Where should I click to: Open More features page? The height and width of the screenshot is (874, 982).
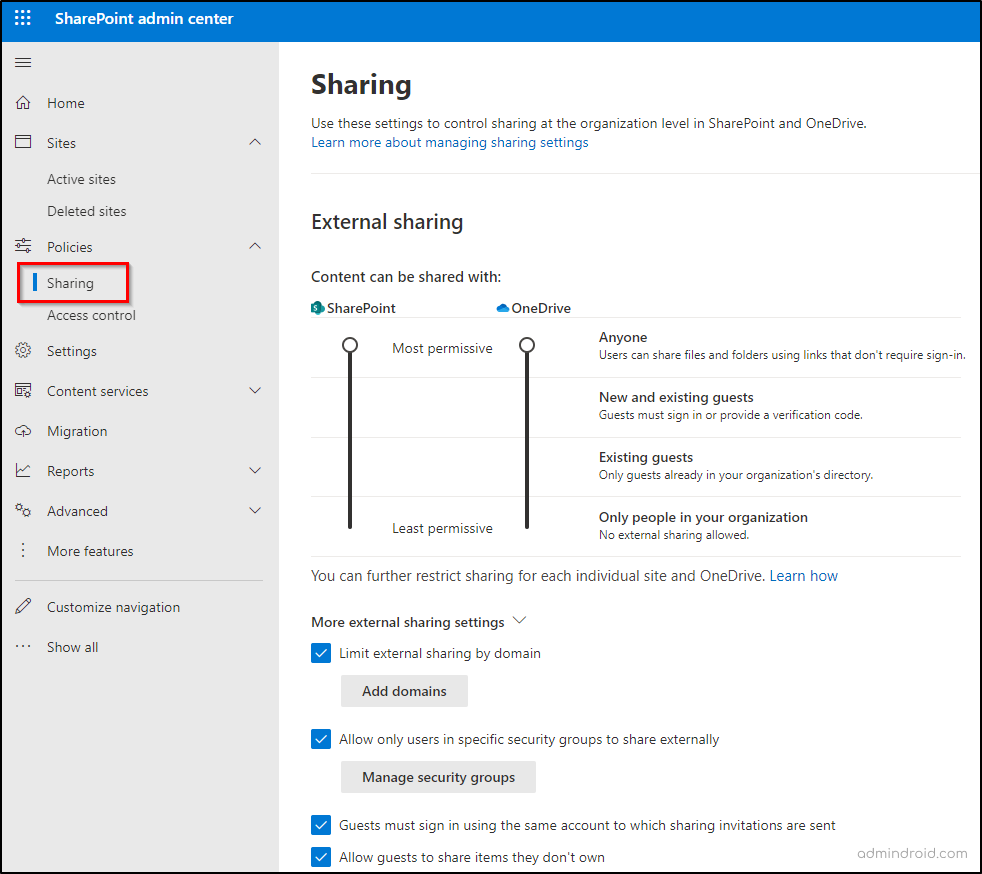(x=90, y=551)
